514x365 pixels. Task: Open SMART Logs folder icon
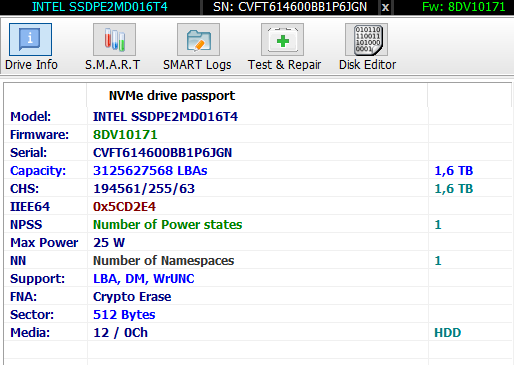tap(198, 39)
